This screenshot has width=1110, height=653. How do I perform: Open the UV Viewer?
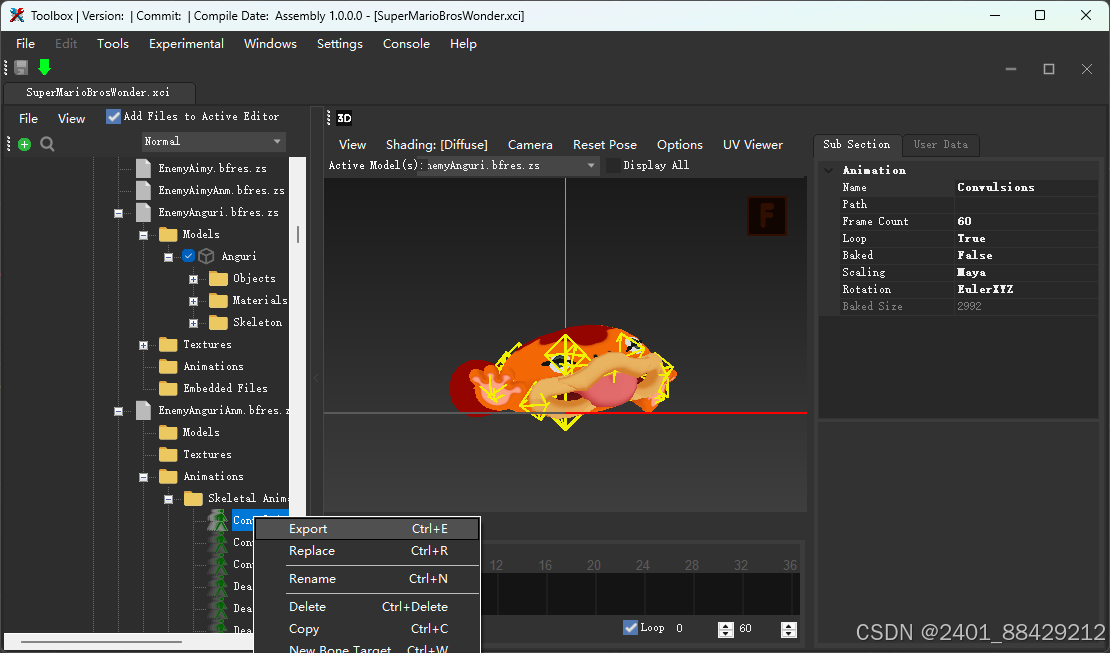coord(753,144)
